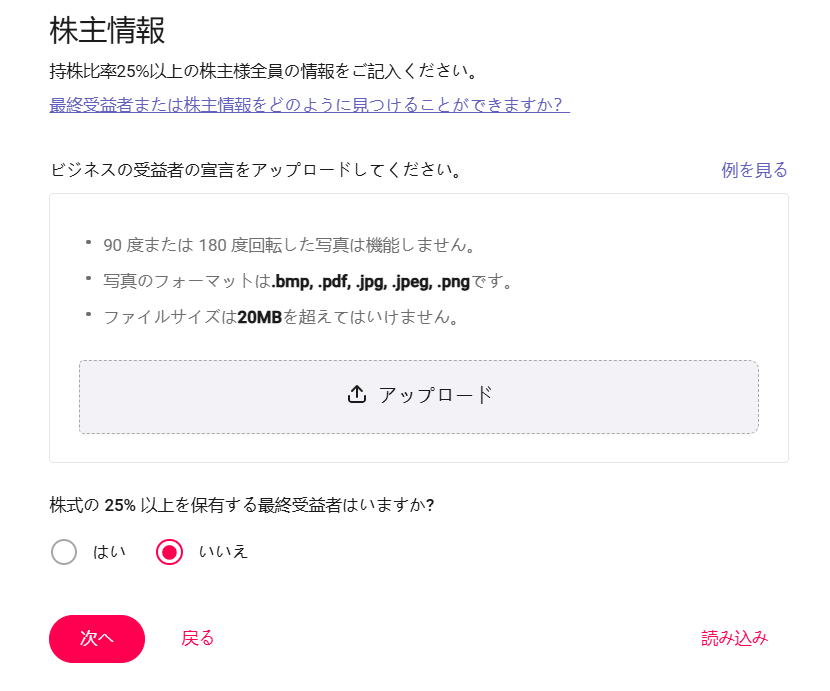Click the bullet point before ファイルサイズ line
The image size is (830, 691).
(88, 315)
